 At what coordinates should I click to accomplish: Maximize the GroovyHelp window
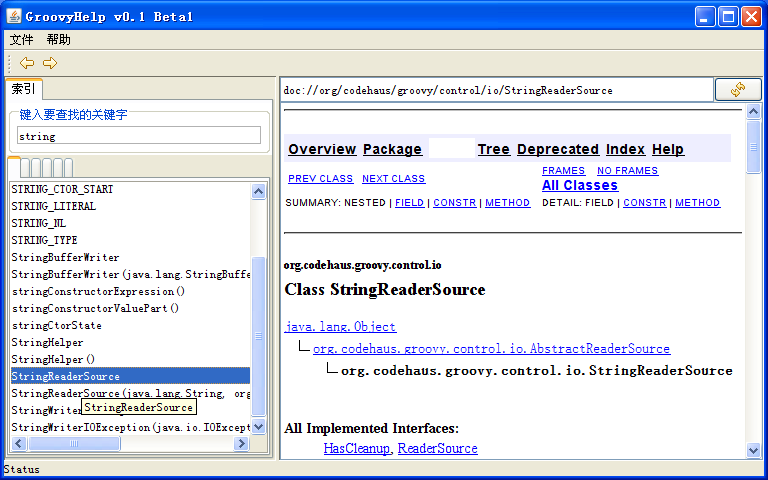coord(728,17)
